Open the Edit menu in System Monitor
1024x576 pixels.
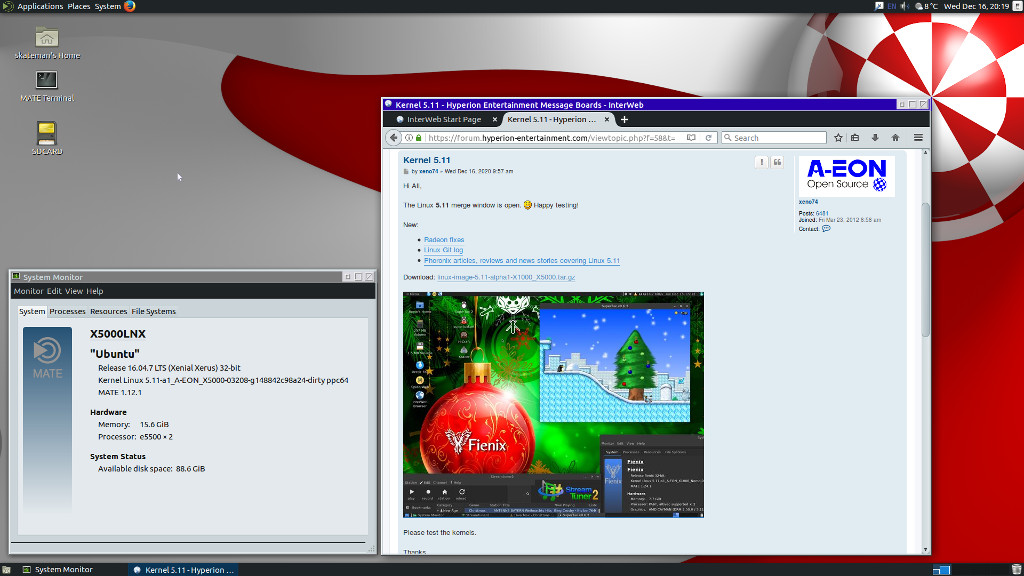click(x=54, y=291)
